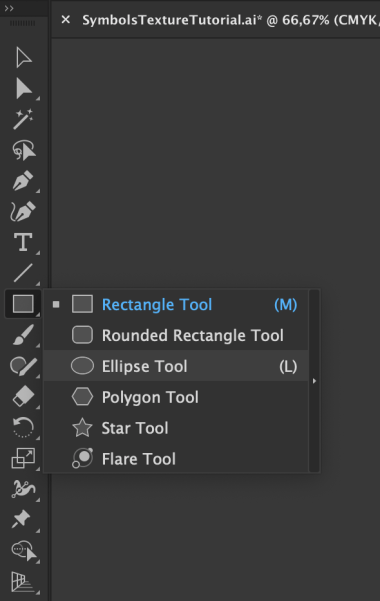This screenshot has height=601, width=380.
Task: Select the Pen tool
Action: (x=23, y=181)
